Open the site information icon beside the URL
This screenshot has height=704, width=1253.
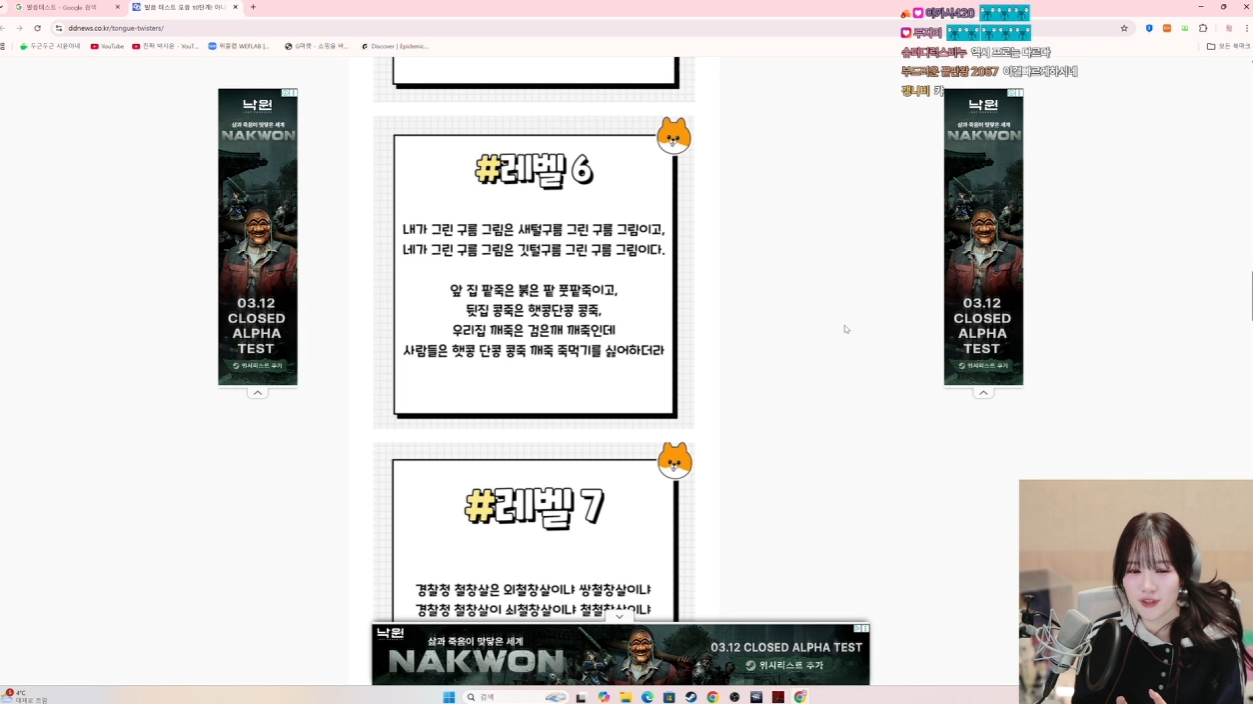click(x=58, y=28)
